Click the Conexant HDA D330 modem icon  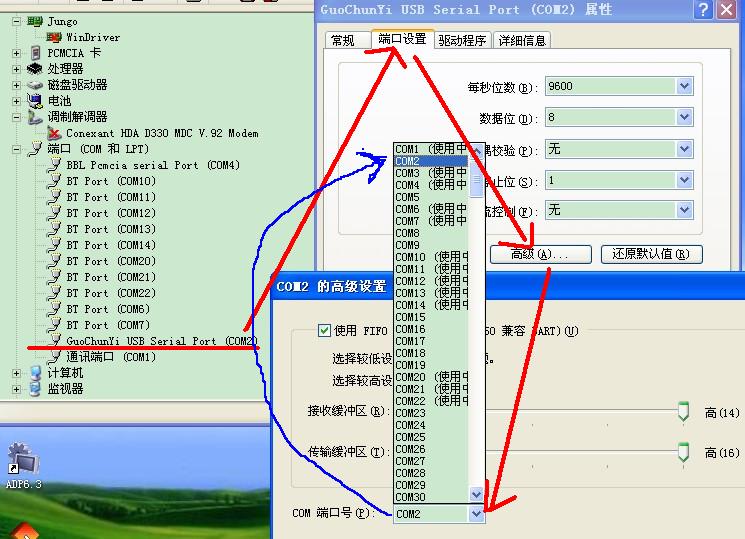click(56, 133)
